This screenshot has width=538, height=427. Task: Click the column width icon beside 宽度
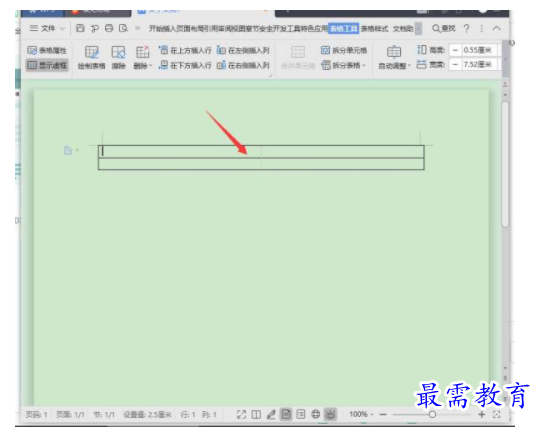tap(422, 65)
